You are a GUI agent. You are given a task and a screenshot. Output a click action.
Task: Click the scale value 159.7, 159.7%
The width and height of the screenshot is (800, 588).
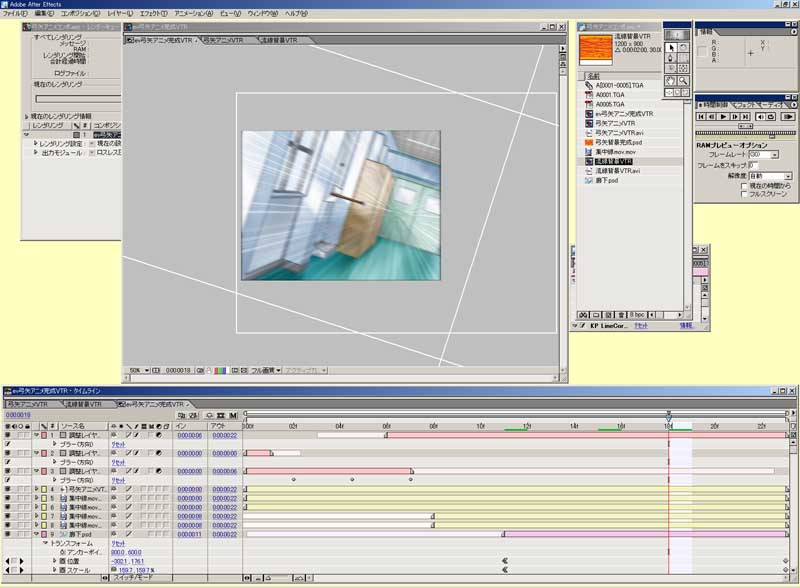[x=136, y=570]
